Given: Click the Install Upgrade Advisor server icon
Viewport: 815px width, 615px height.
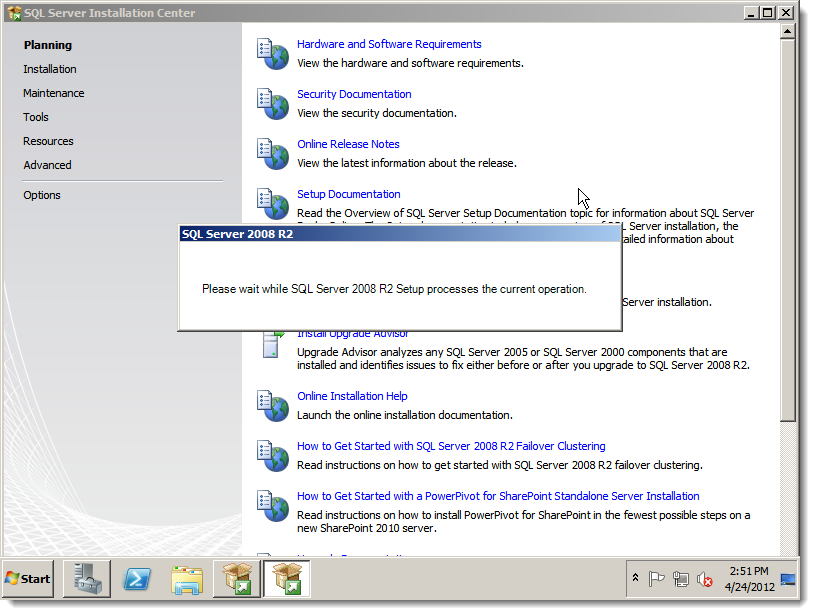Looking at the screenshot, I should coord(273,344).
